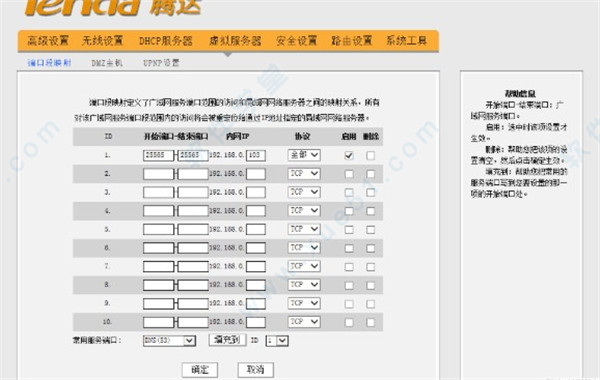Check the delete checkbox in row 8
The height and width of the screenshot is (380, 600).
pyautogui.click(x=370, y=285)
